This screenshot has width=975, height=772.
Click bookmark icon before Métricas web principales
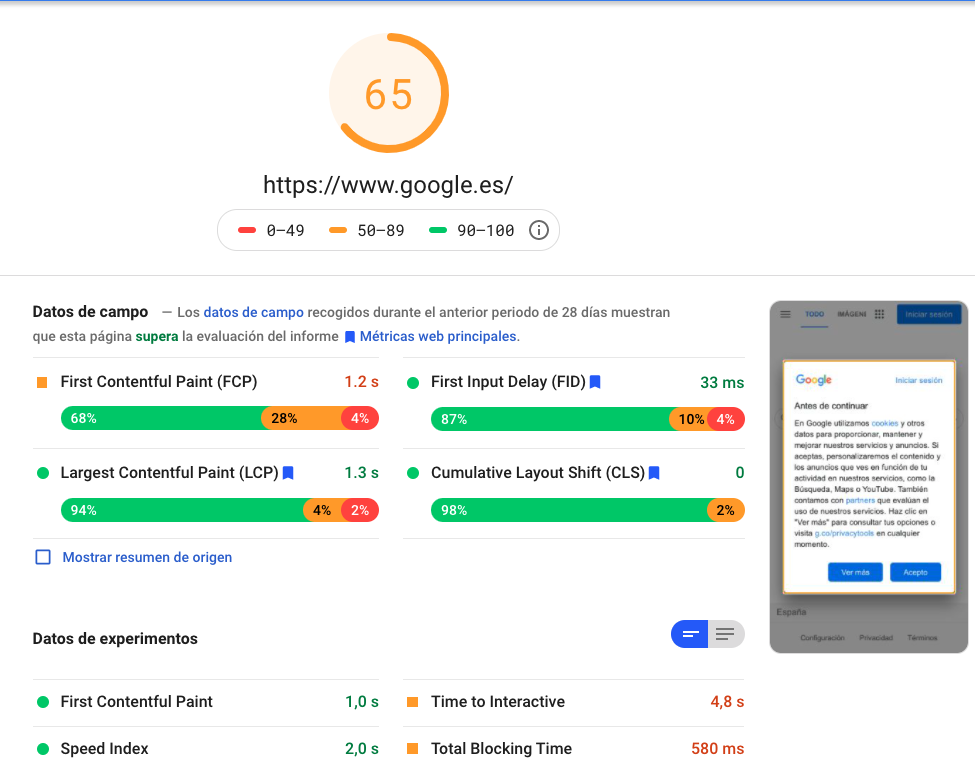click(350, 337)
